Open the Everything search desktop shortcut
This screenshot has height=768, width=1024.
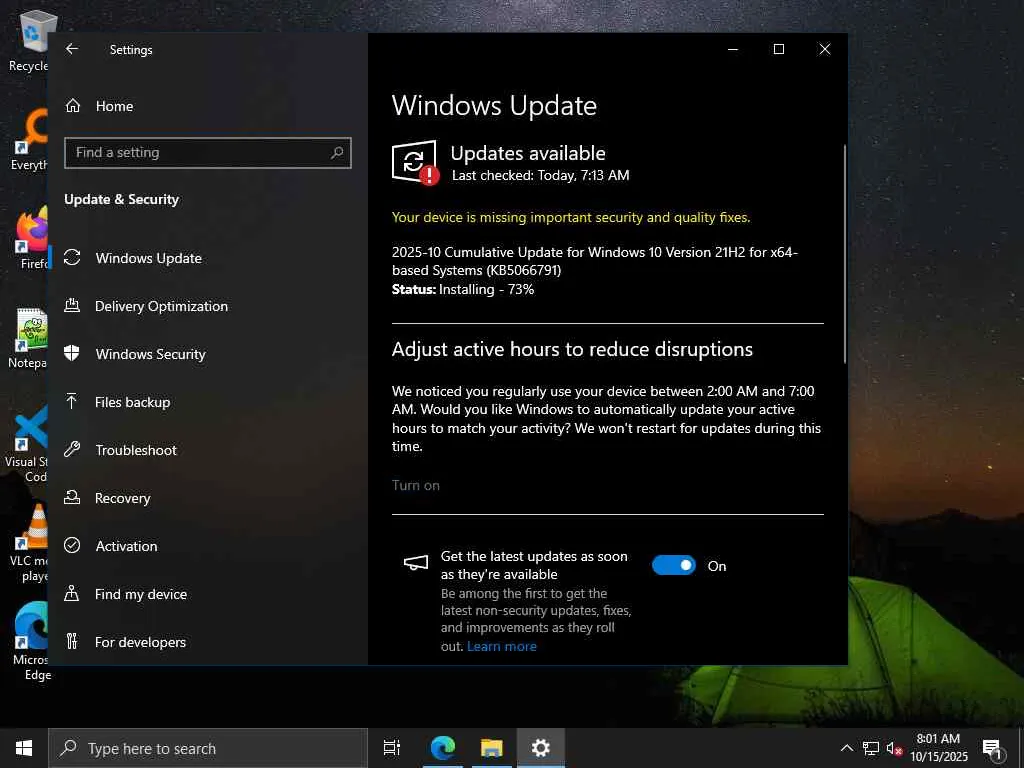pyautogui.click(x=29, y=139)
